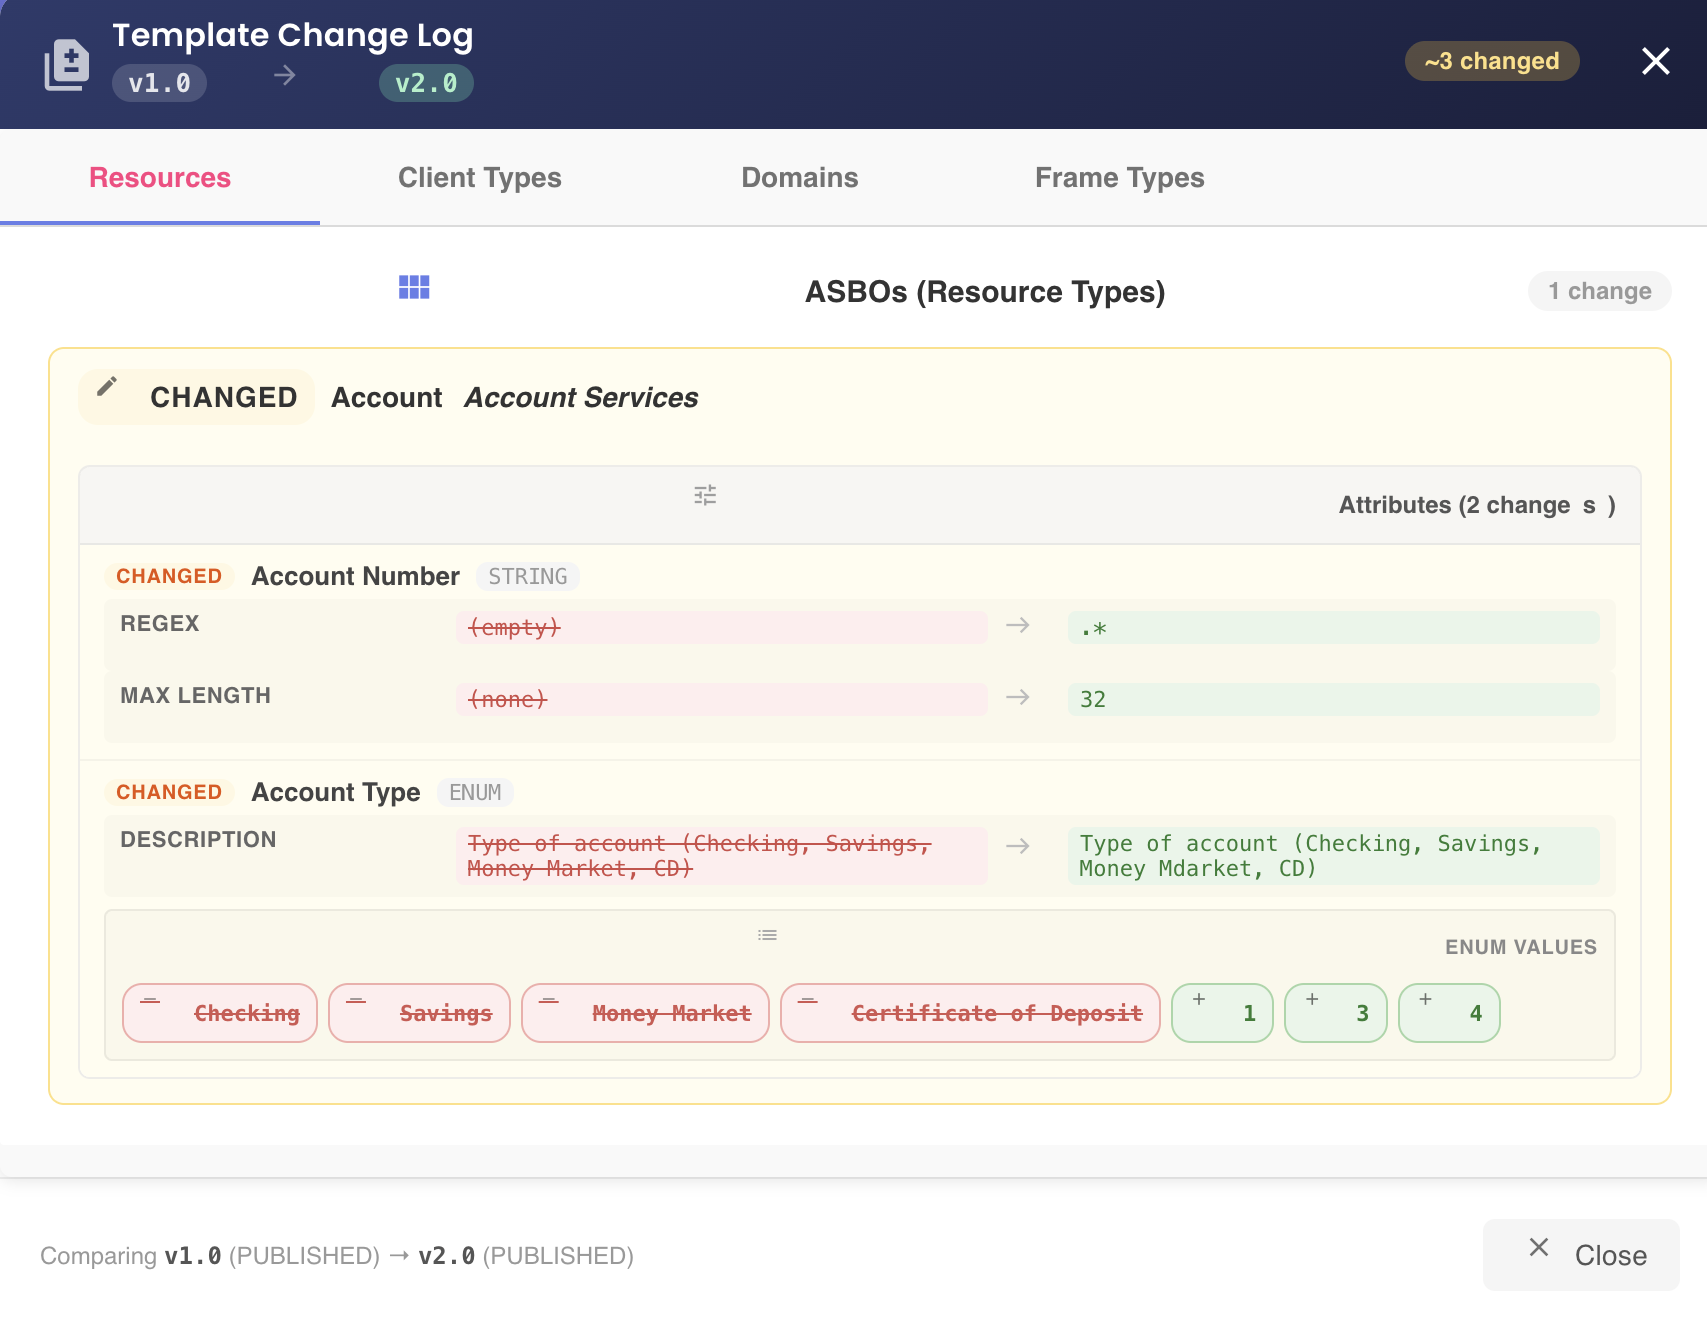Click the sliders icon in Attributes header

[705, 495]
